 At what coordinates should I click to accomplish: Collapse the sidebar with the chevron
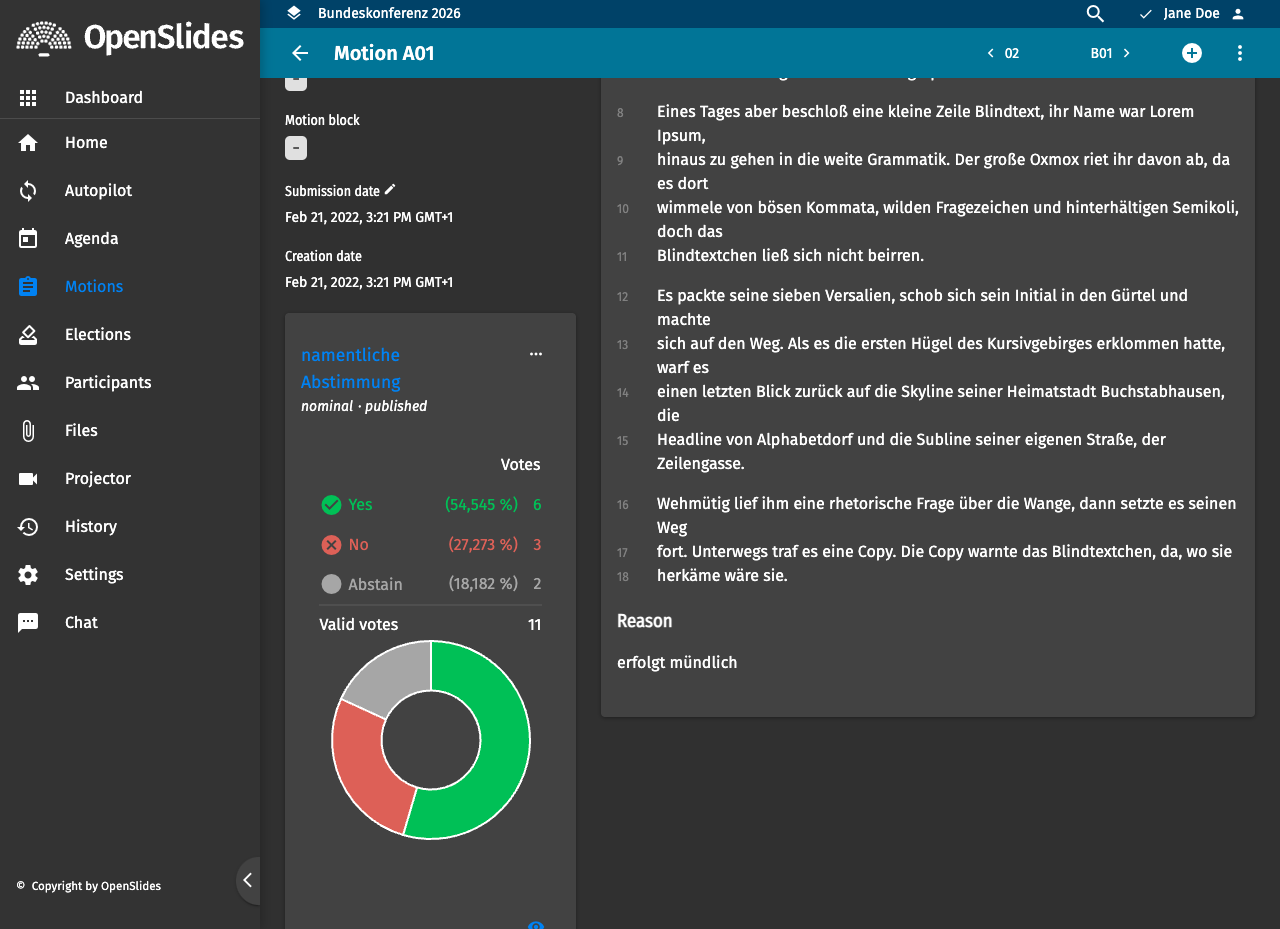pos(248,881)
